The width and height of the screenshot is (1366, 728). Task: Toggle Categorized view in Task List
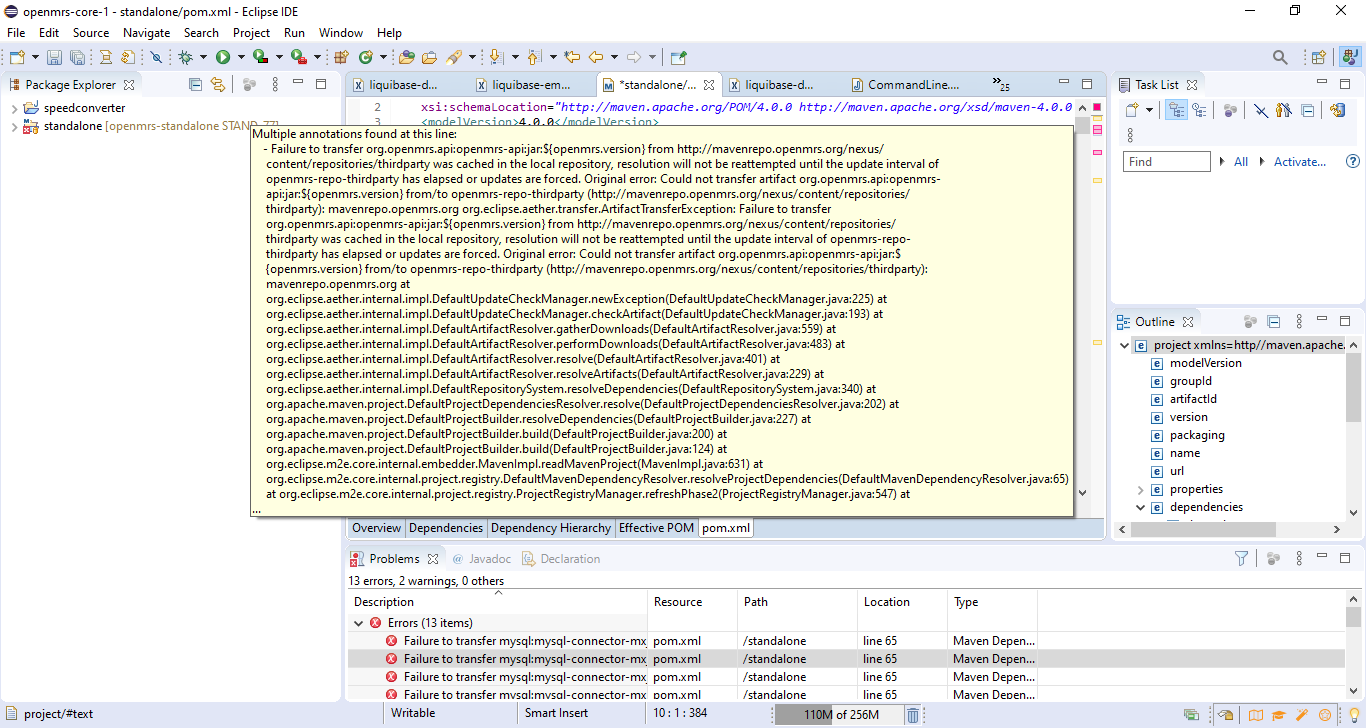pyautogui.click(x=1176, y=111)
